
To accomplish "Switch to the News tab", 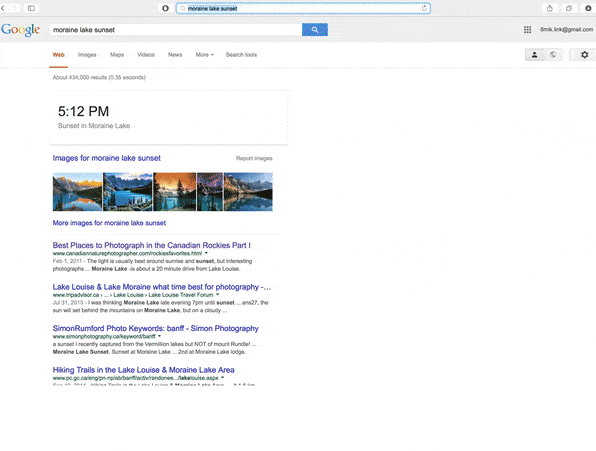I will pos(175,55).
